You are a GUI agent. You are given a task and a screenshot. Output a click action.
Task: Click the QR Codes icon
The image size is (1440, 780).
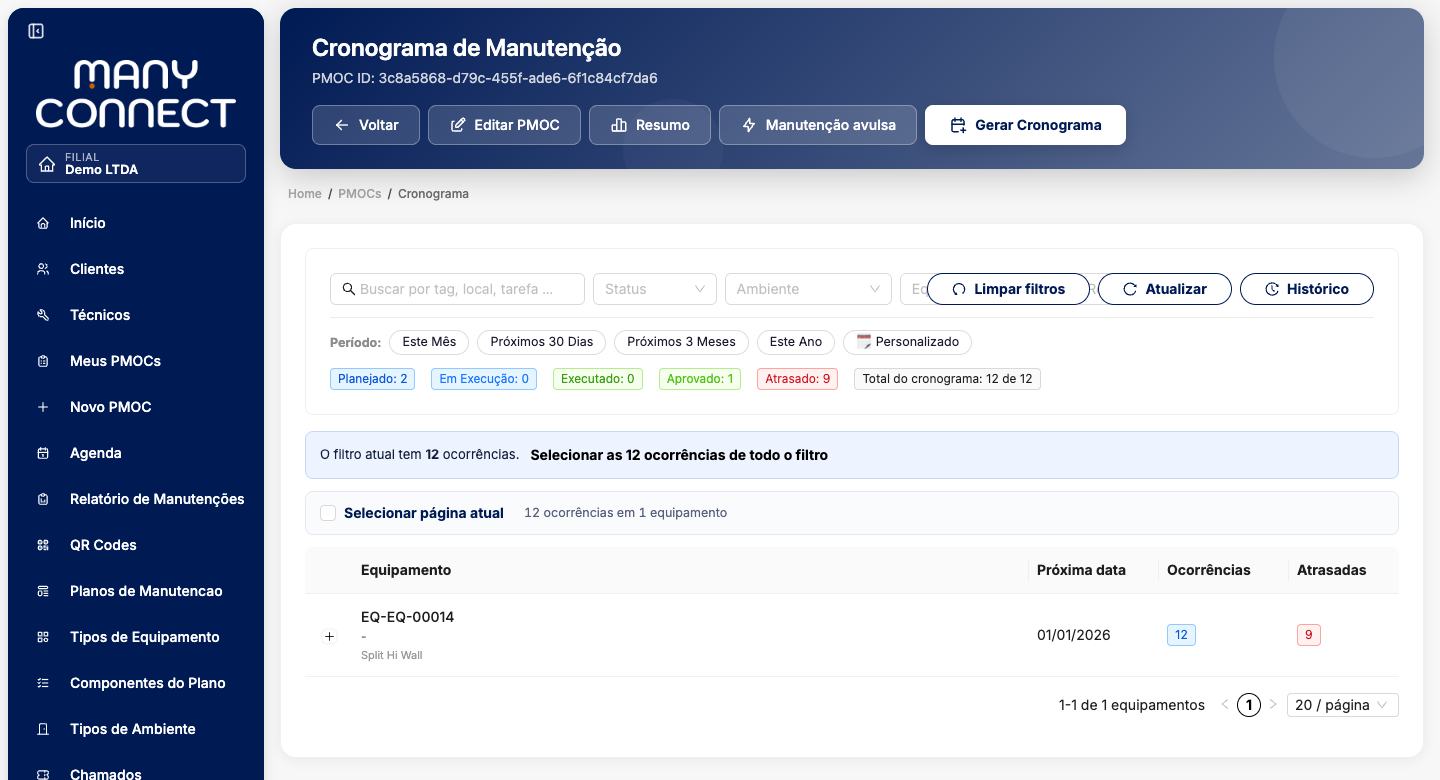[43, 545]
